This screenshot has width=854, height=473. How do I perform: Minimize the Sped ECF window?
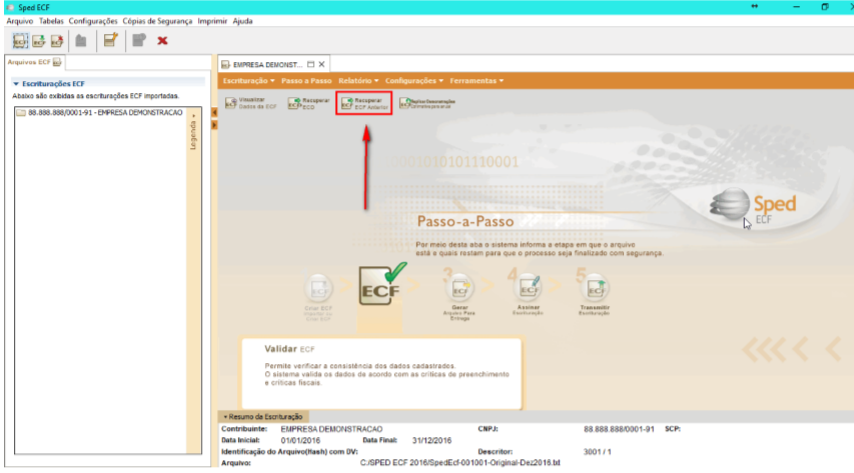coord(797,7)
